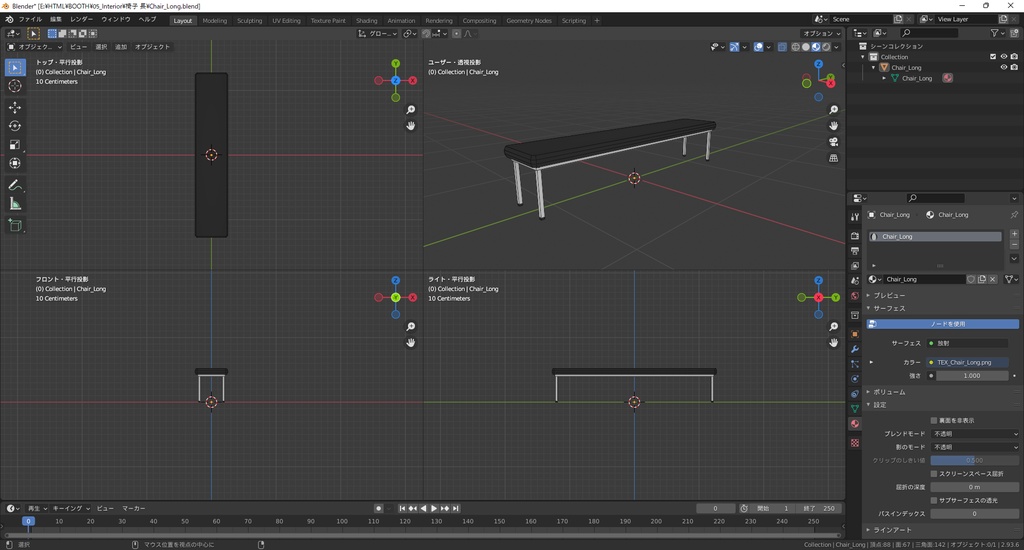Choose the Annotate pencil tool
Image resolution: width=1024 pixels, height=550 pixels.
tap(15, 186)
